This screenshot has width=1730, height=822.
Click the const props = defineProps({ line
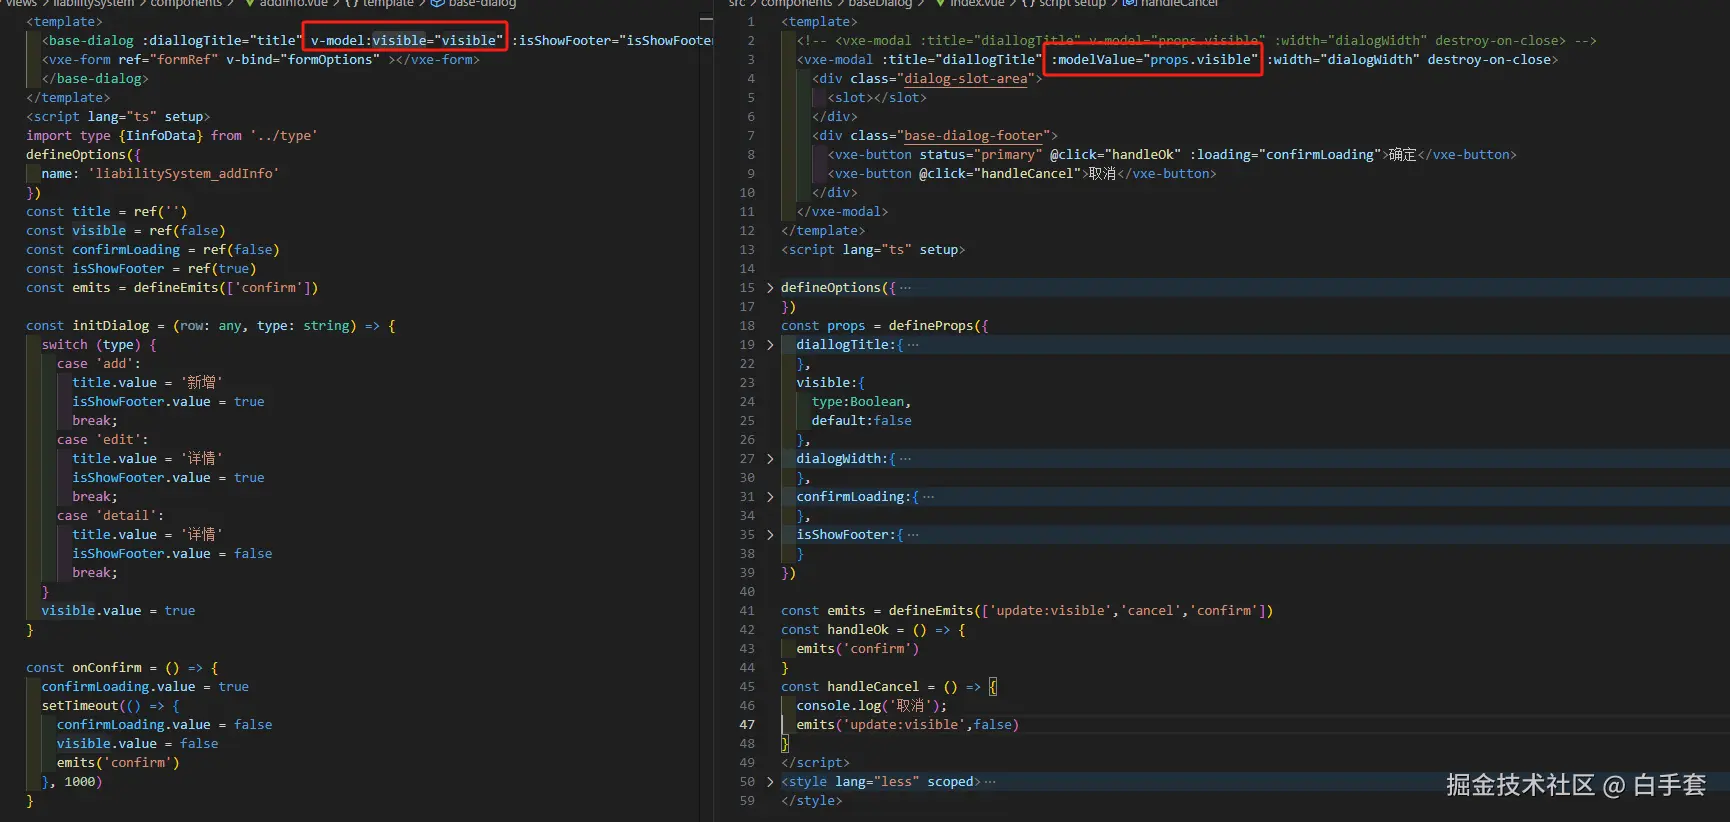tap(884, 326)
